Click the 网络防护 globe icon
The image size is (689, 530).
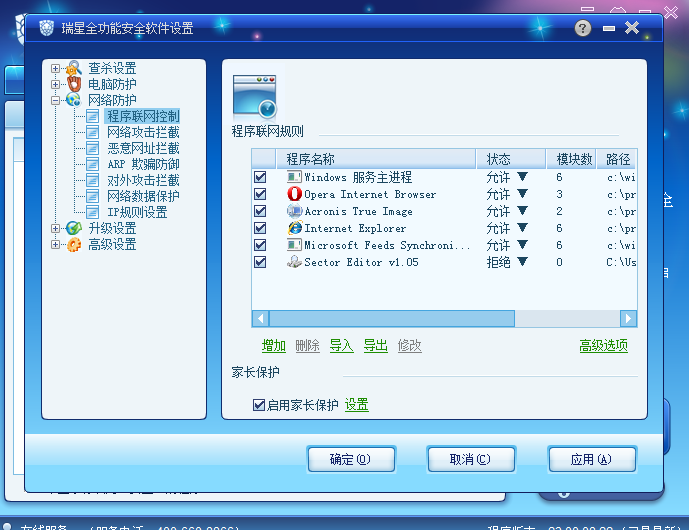point(74,100)
